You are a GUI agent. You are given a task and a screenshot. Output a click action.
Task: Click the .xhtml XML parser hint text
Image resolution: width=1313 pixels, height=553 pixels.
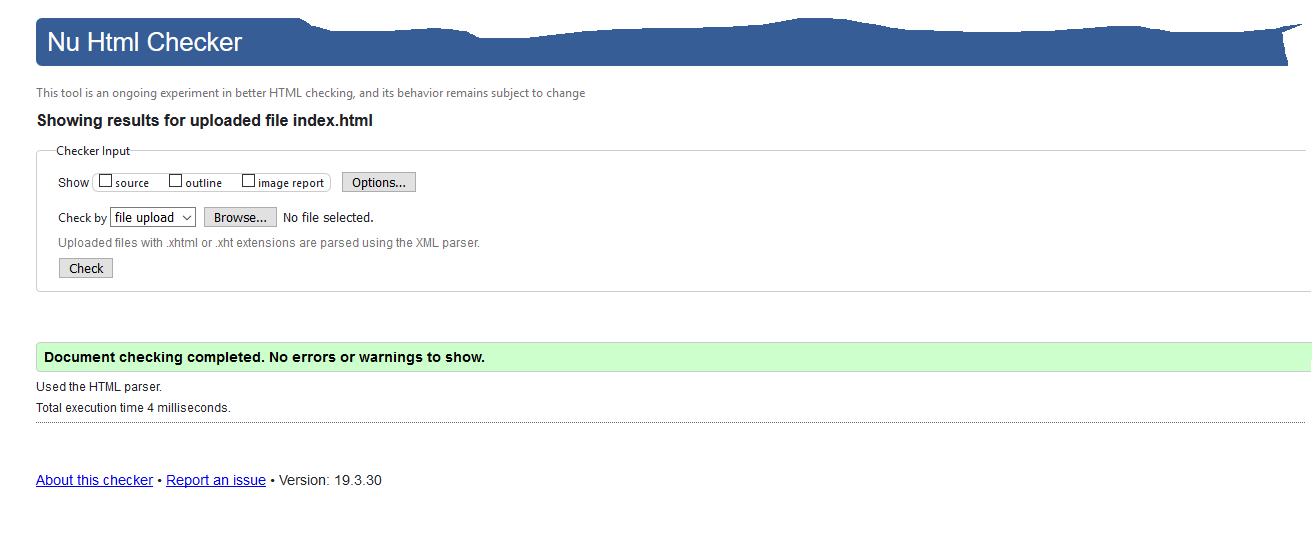(x=269, y=243)
